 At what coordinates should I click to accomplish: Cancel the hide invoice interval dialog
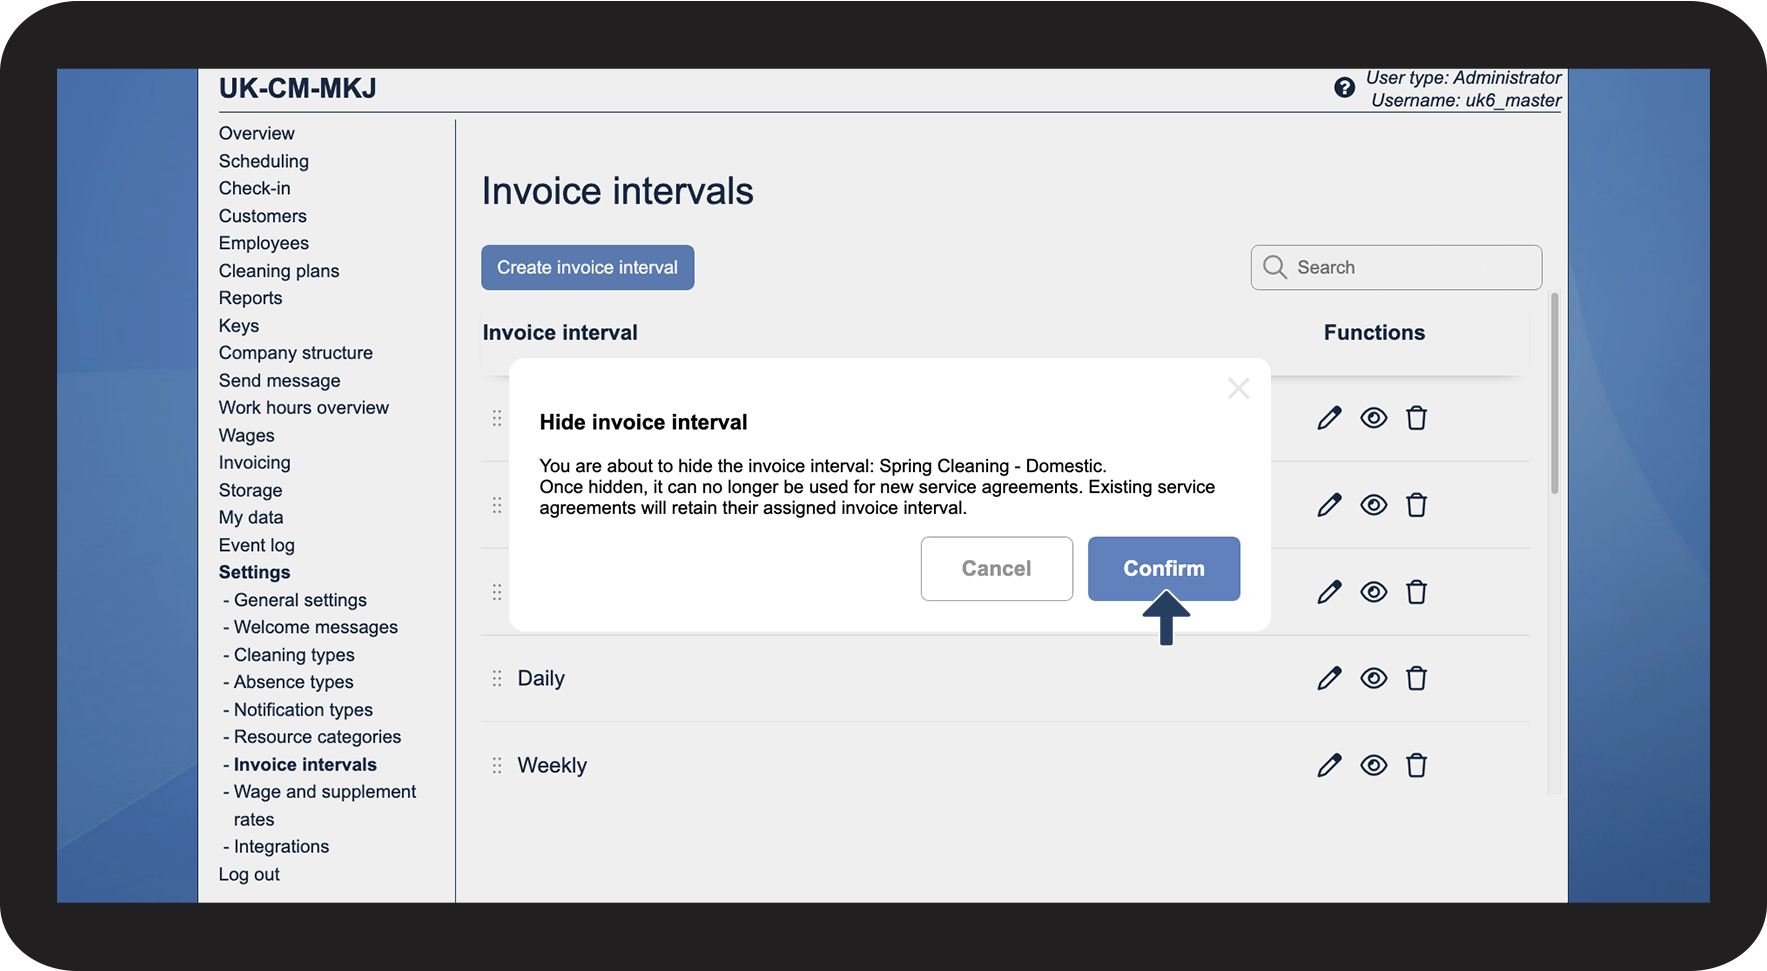pyautogui.click(x=996, y=568)
